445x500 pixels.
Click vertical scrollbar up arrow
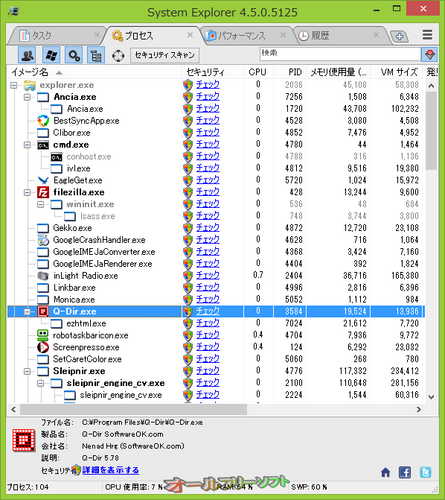(x=431, y=86)
